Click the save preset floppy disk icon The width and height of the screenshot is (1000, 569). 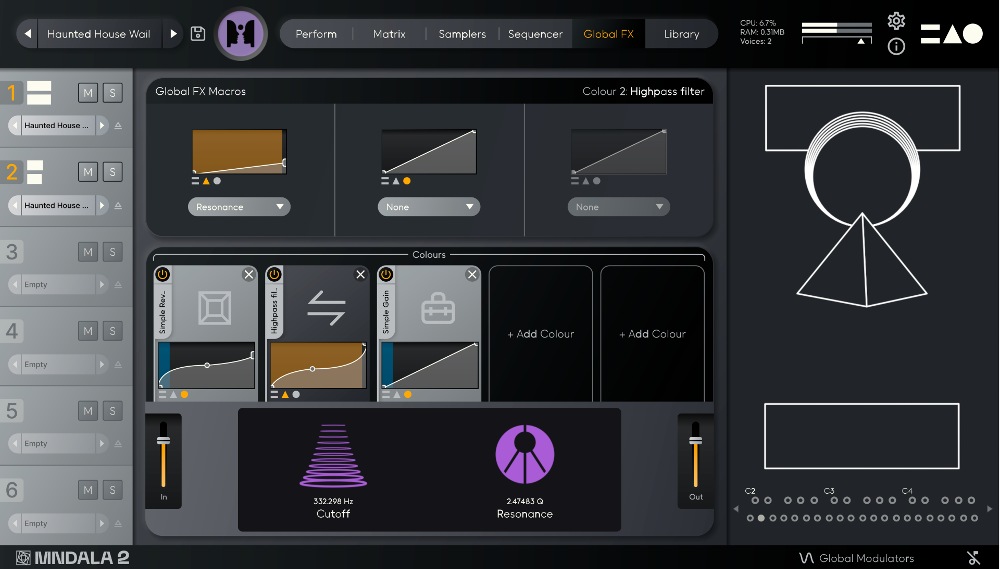(x=198, y=34)
